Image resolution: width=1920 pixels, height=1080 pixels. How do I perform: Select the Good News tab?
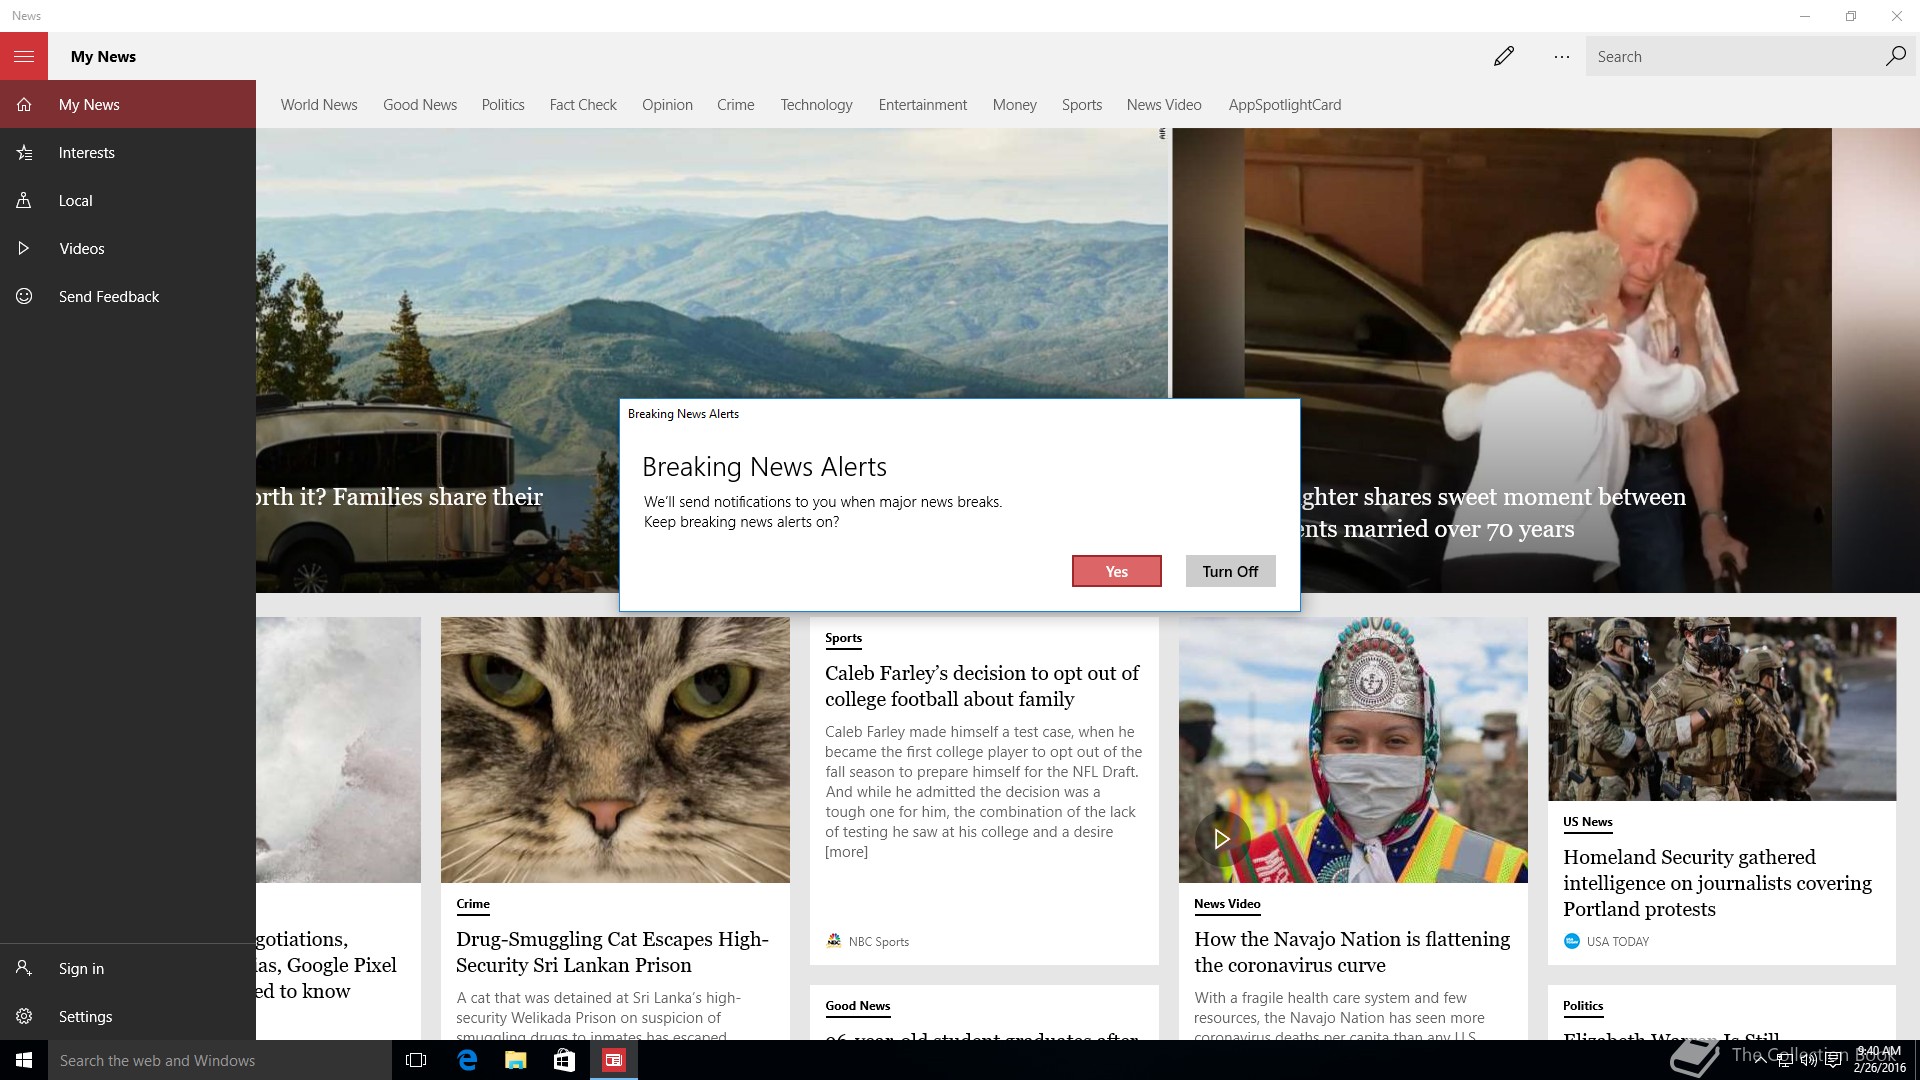coord(420,104)
